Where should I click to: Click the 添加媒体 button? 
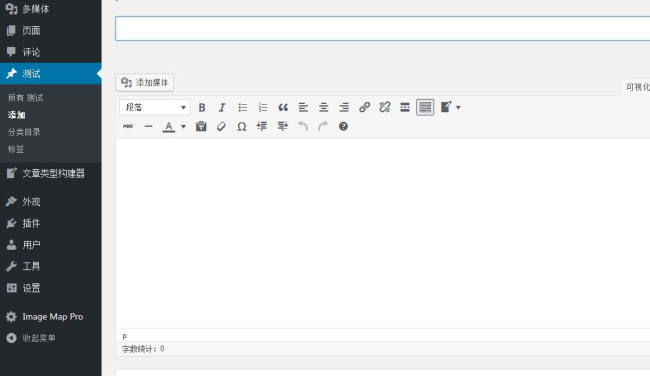click(x=145, y=82)
